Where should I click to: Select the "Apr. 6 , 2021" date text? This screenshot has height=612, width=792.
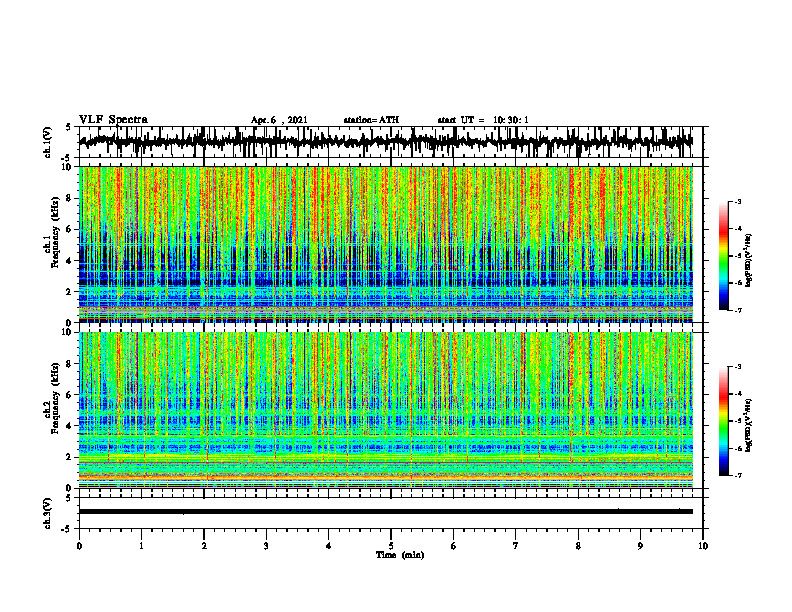279,120
